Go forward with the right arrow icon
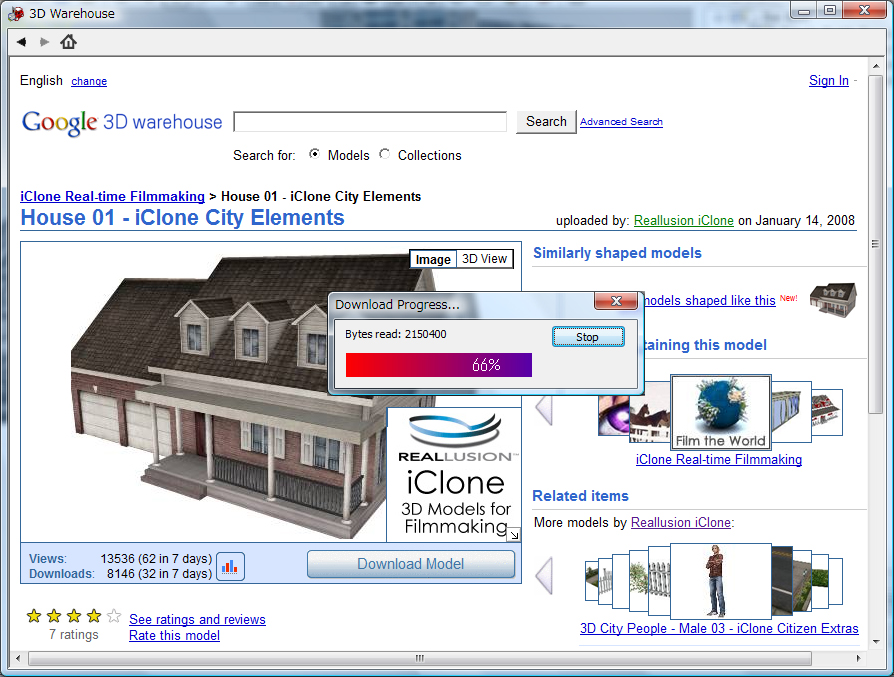Viewport: 894px width, 677px height. pyautogui.click(x=44, y=42)
